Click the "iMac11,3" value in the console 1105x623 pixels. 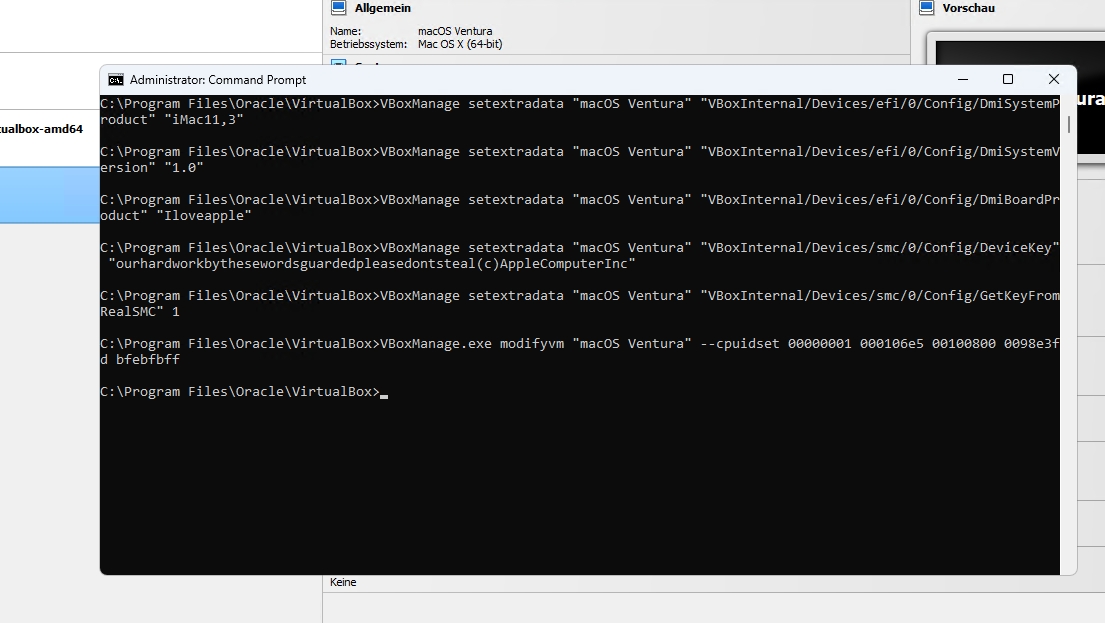coord(204,120)
